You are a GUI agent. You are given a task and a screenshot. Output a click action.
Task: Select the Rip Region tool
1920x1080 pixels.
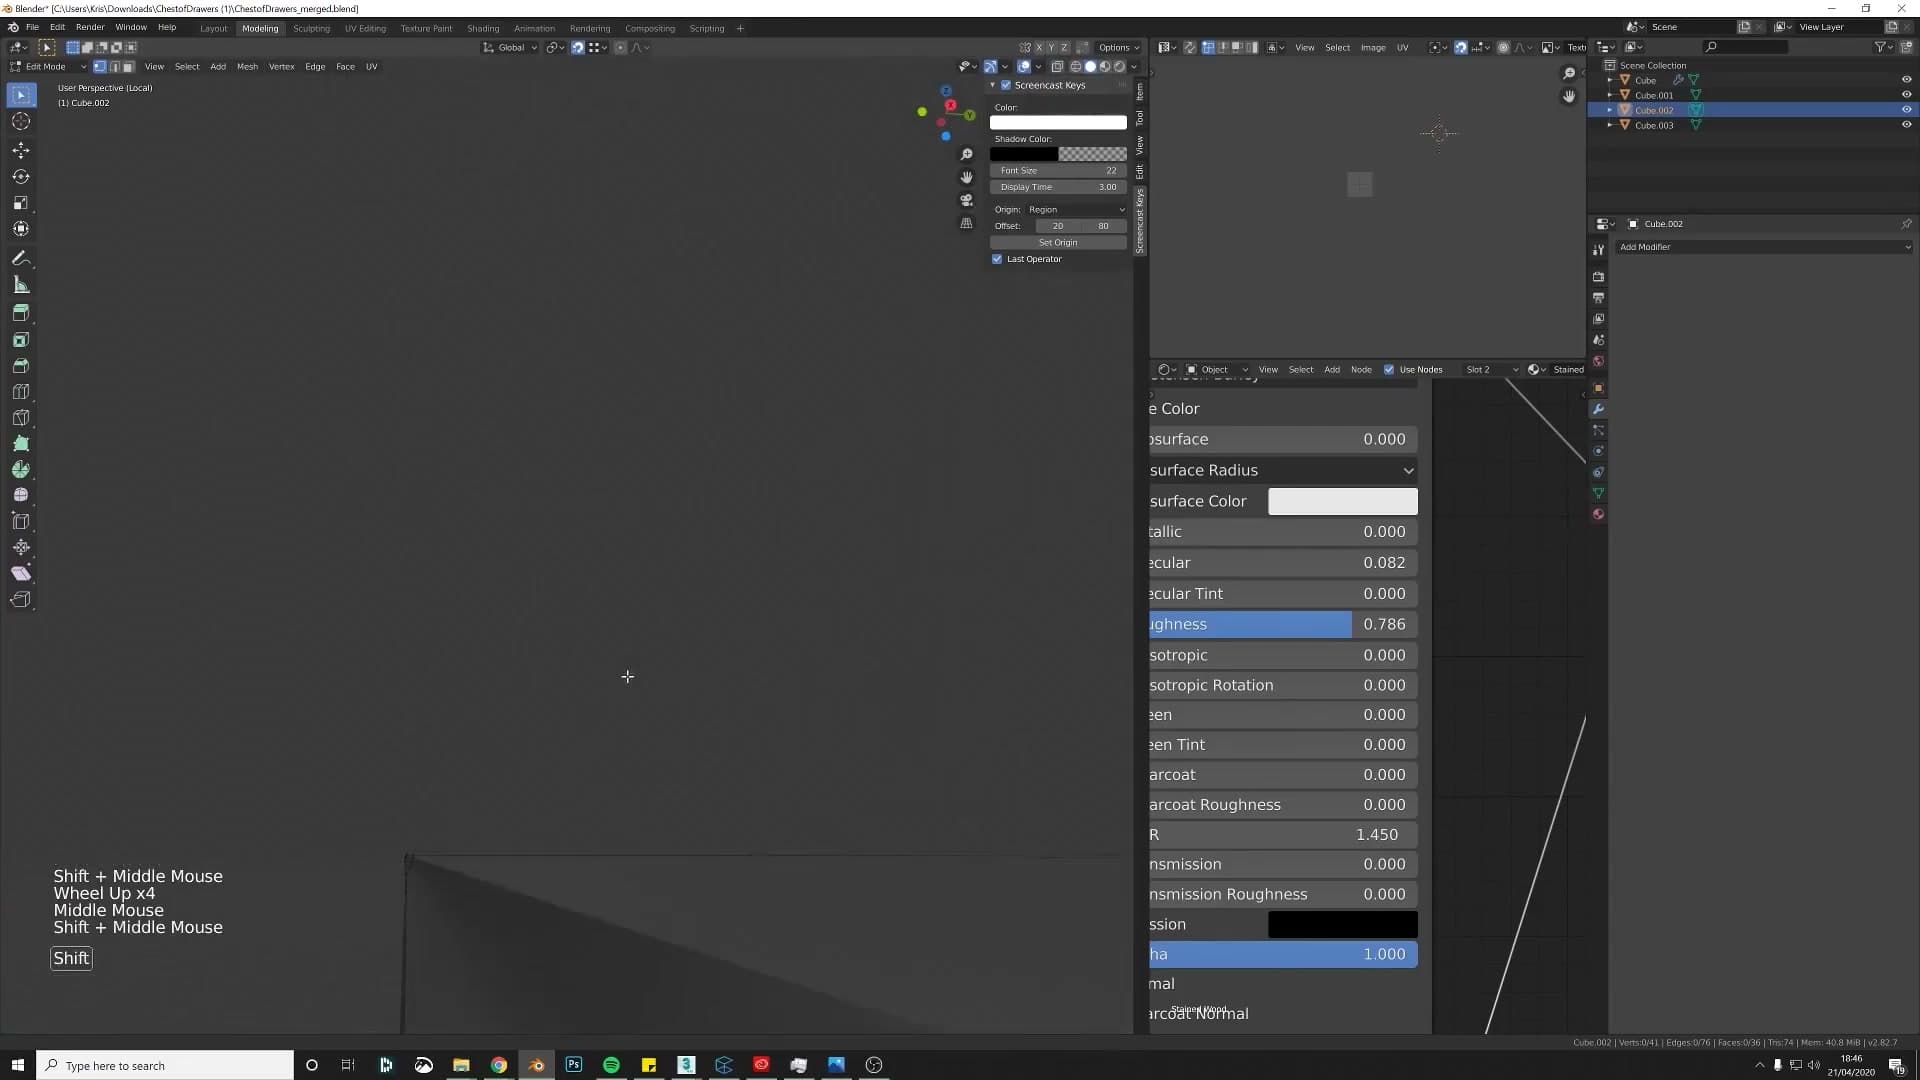[x=21, y=600]
